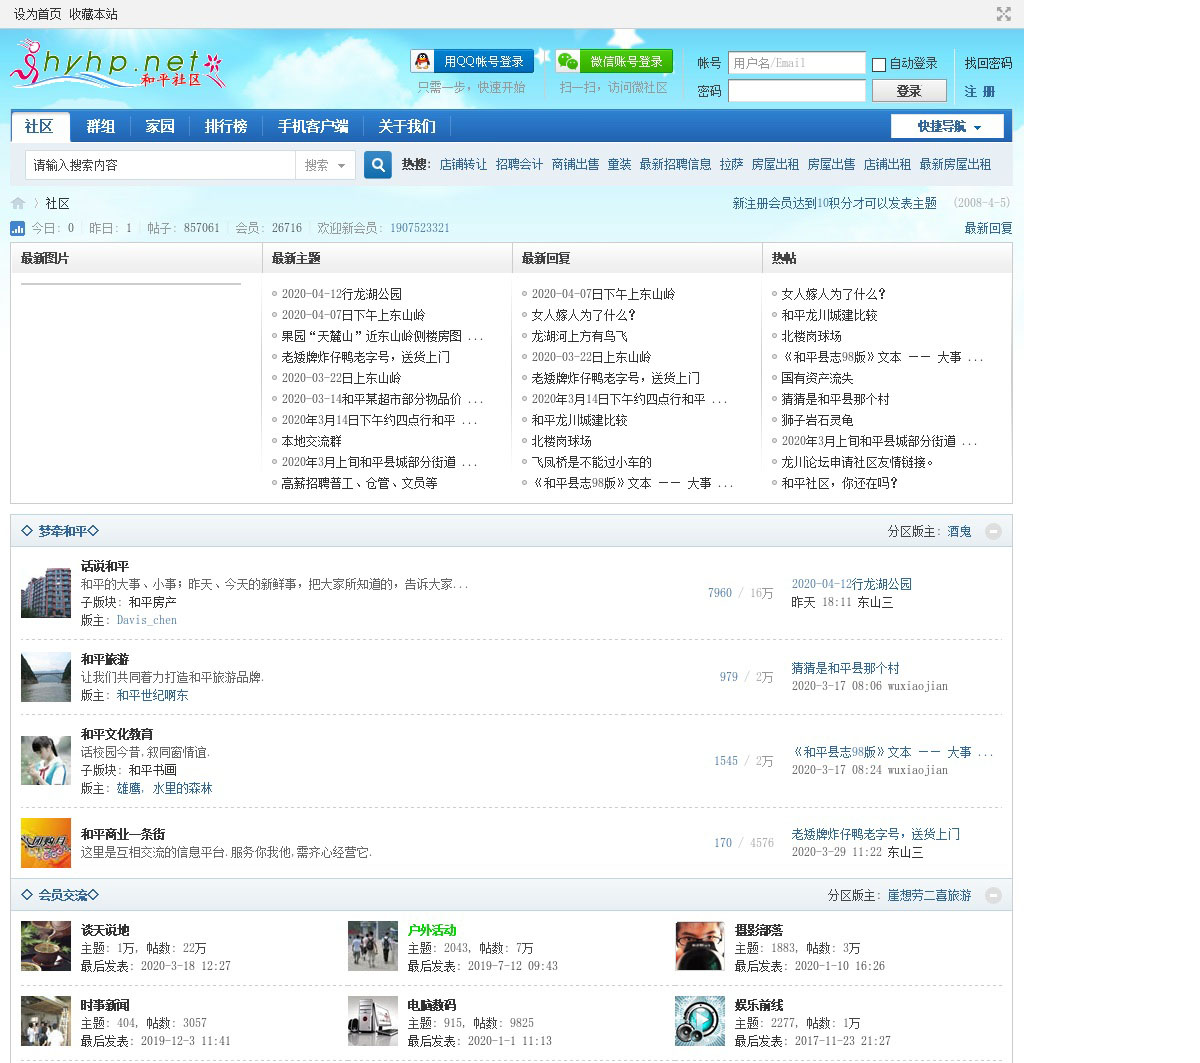Image resolution: width=1200 pixels, height=1063 pixels.
Task: Open post 本地交流群 in 最新主题
Action: (x=311, y=441)
